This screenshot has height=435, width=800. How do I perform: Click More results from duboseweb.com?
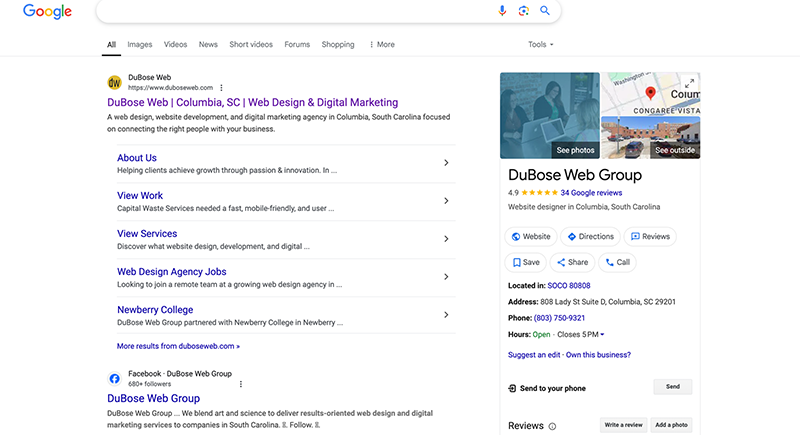click(178, 346)
